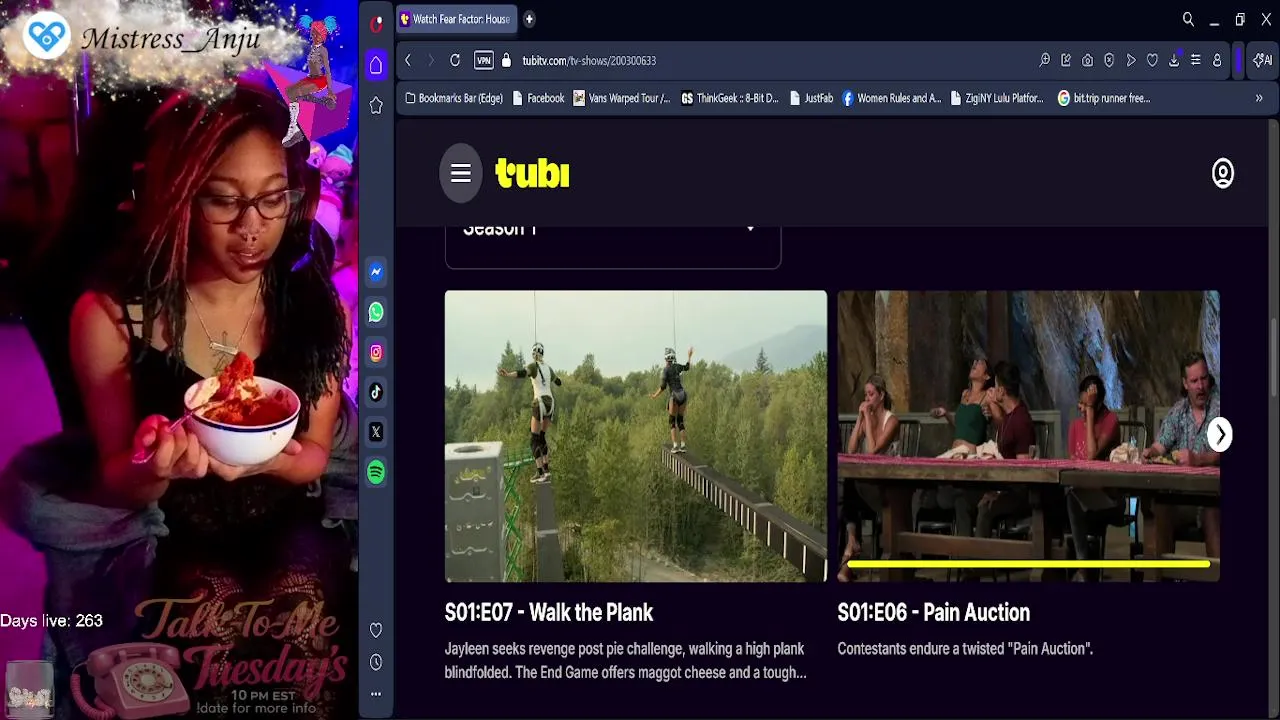Open the Home icon in Opera sidebar
1280x720 pixels.
376,65
